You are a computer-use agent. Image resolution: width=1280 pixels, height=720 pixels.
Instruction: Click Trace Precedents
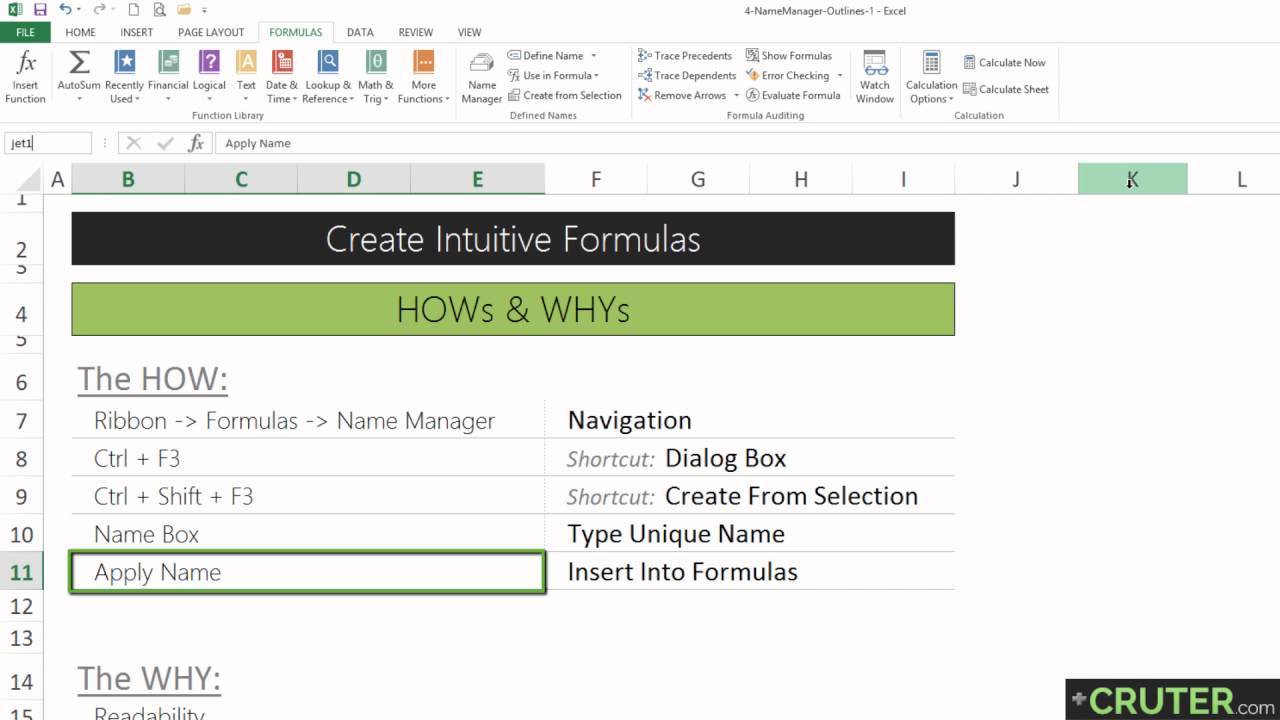[685, 56]
